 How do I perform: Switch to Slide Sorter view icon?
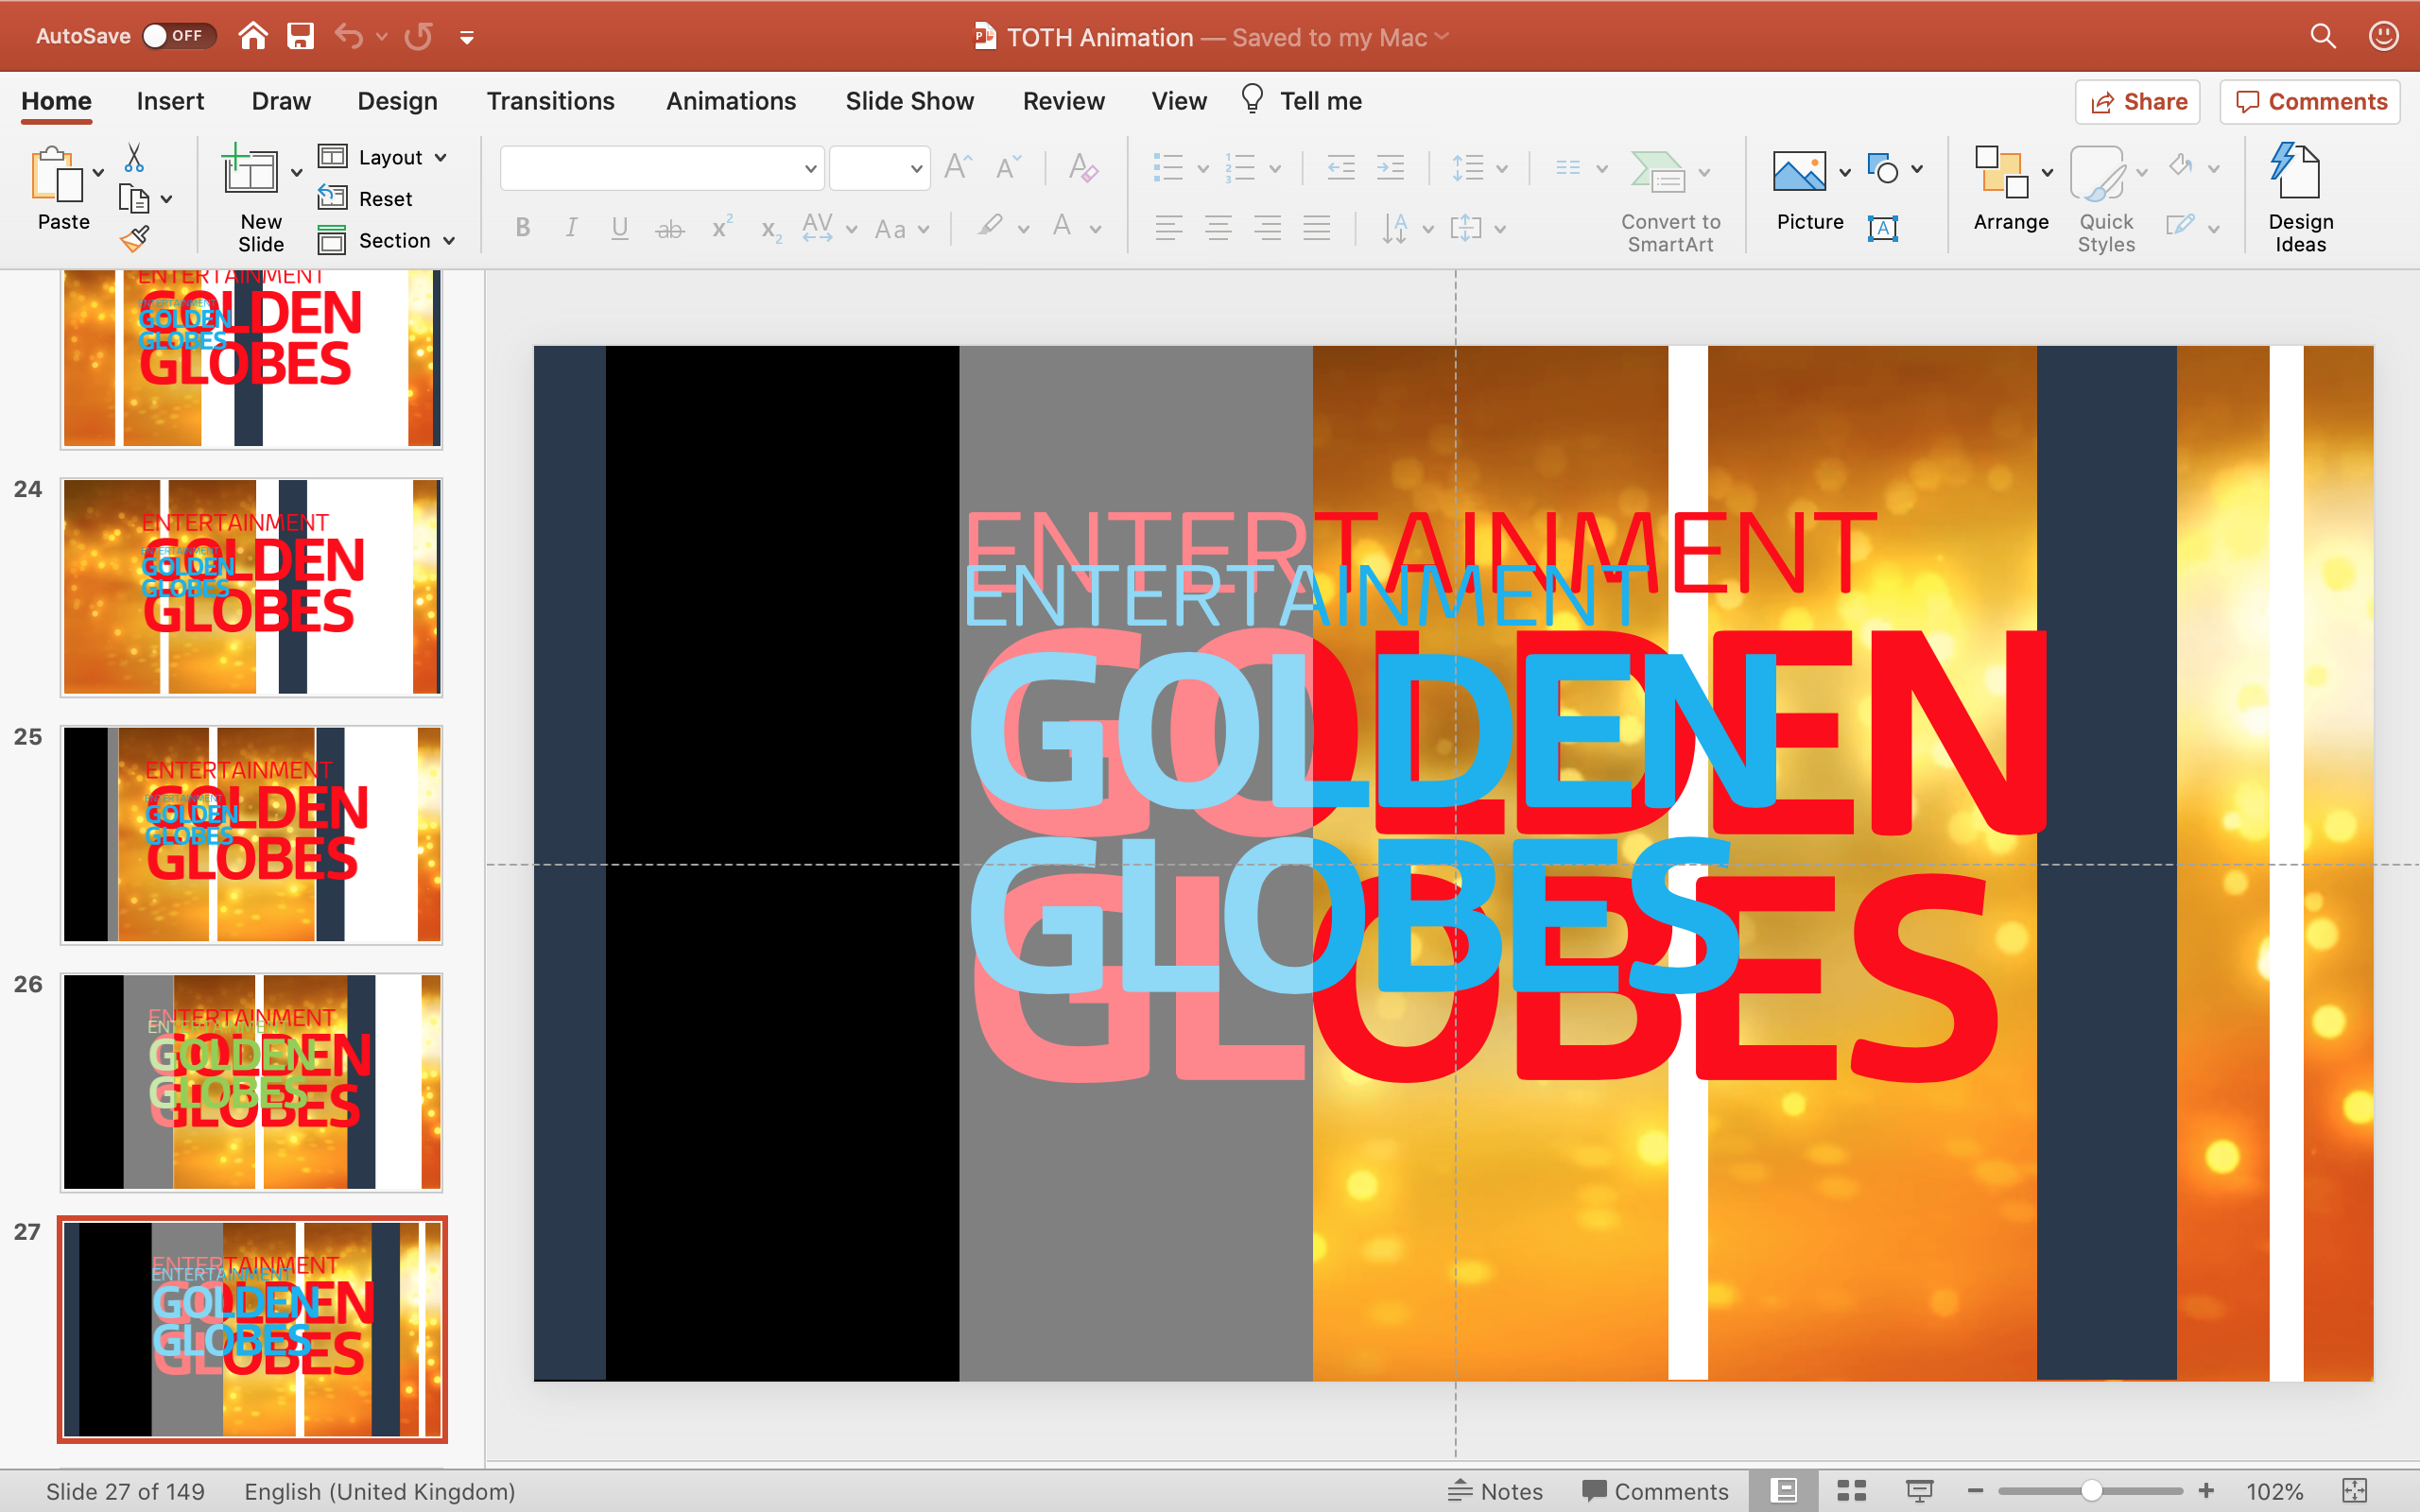tap(1851, 1491)
